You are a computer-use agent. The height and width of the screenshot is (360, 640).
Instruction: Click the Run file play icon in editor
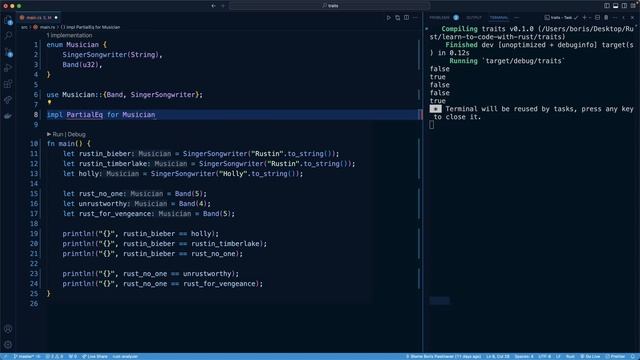389,18
